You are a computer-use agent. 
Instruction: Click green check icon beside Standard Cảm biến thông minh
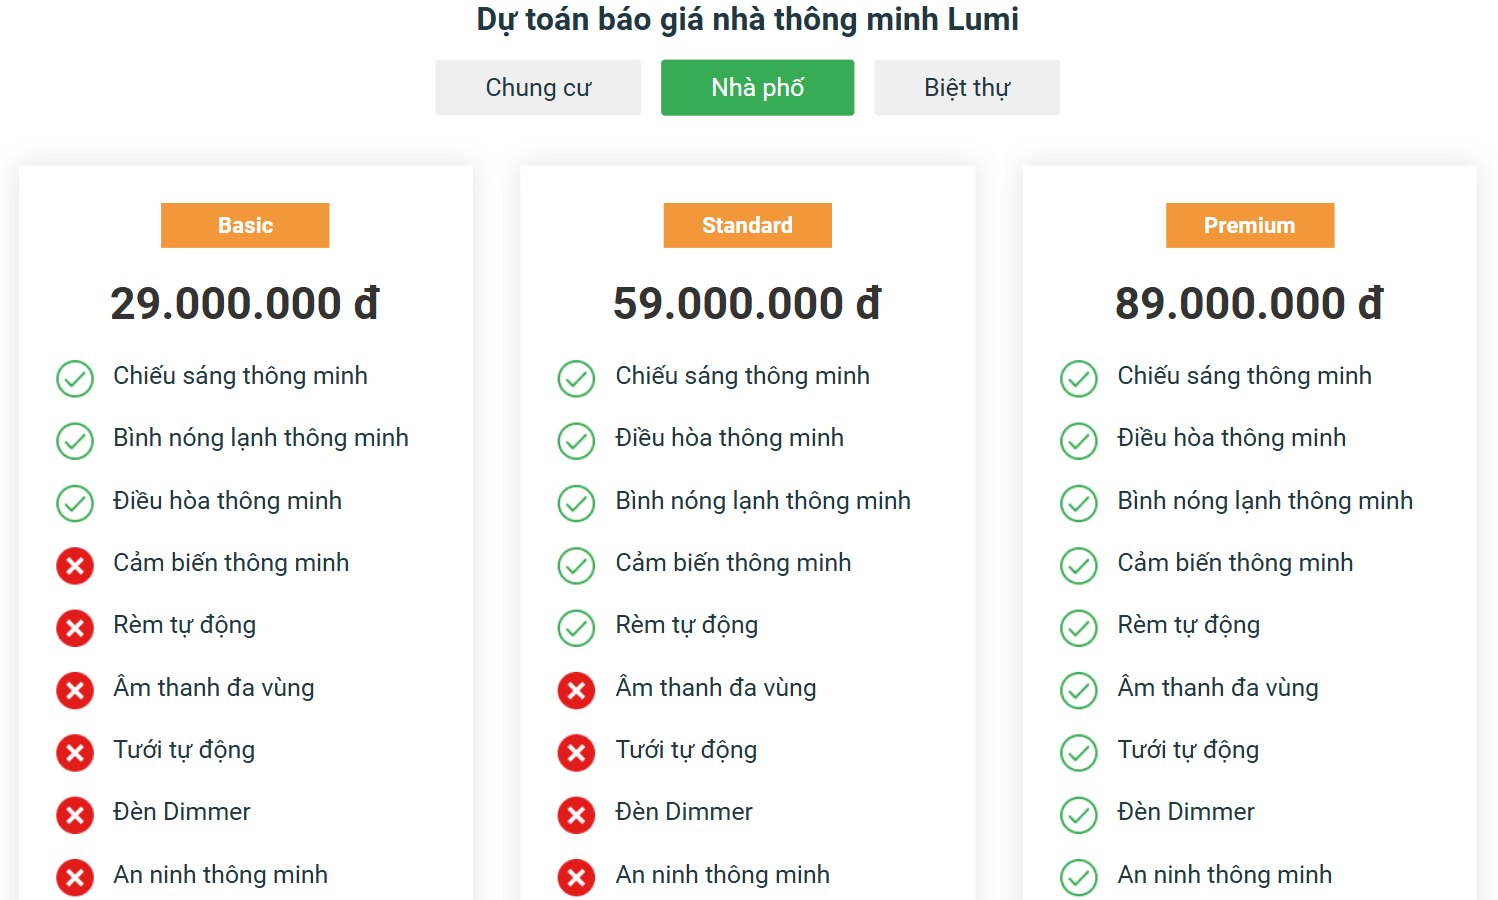576,566
